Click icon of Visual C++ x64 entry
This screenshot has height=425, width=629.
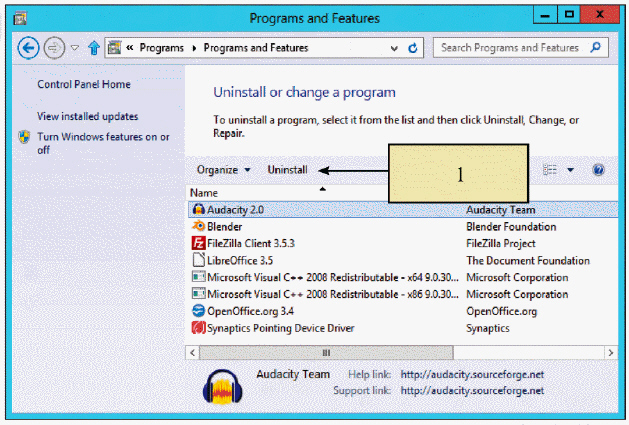[x=199, y=277]
